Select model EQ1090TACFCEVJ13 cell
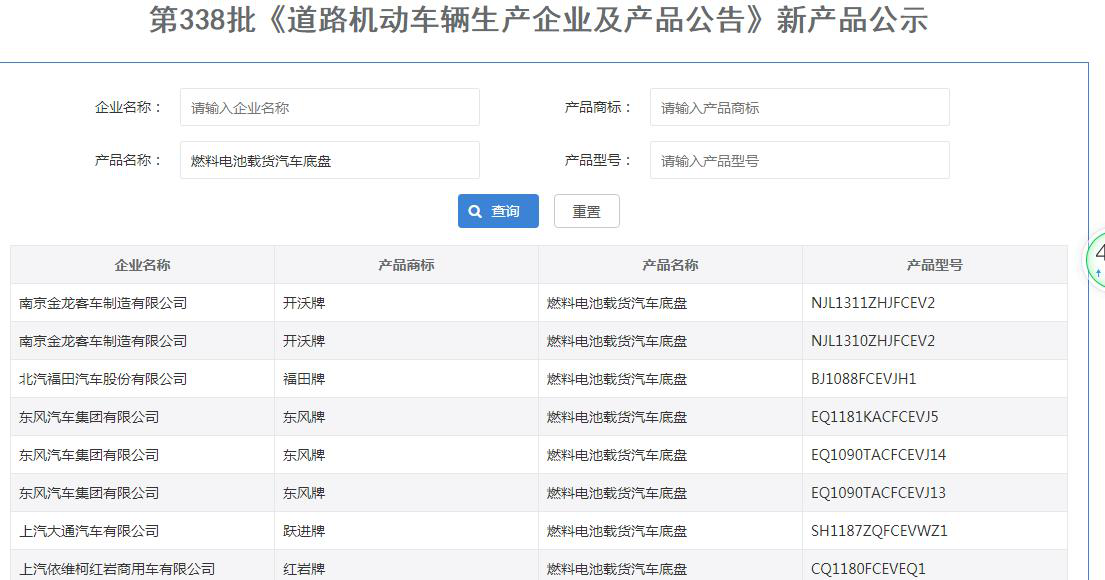 [934, 493]
